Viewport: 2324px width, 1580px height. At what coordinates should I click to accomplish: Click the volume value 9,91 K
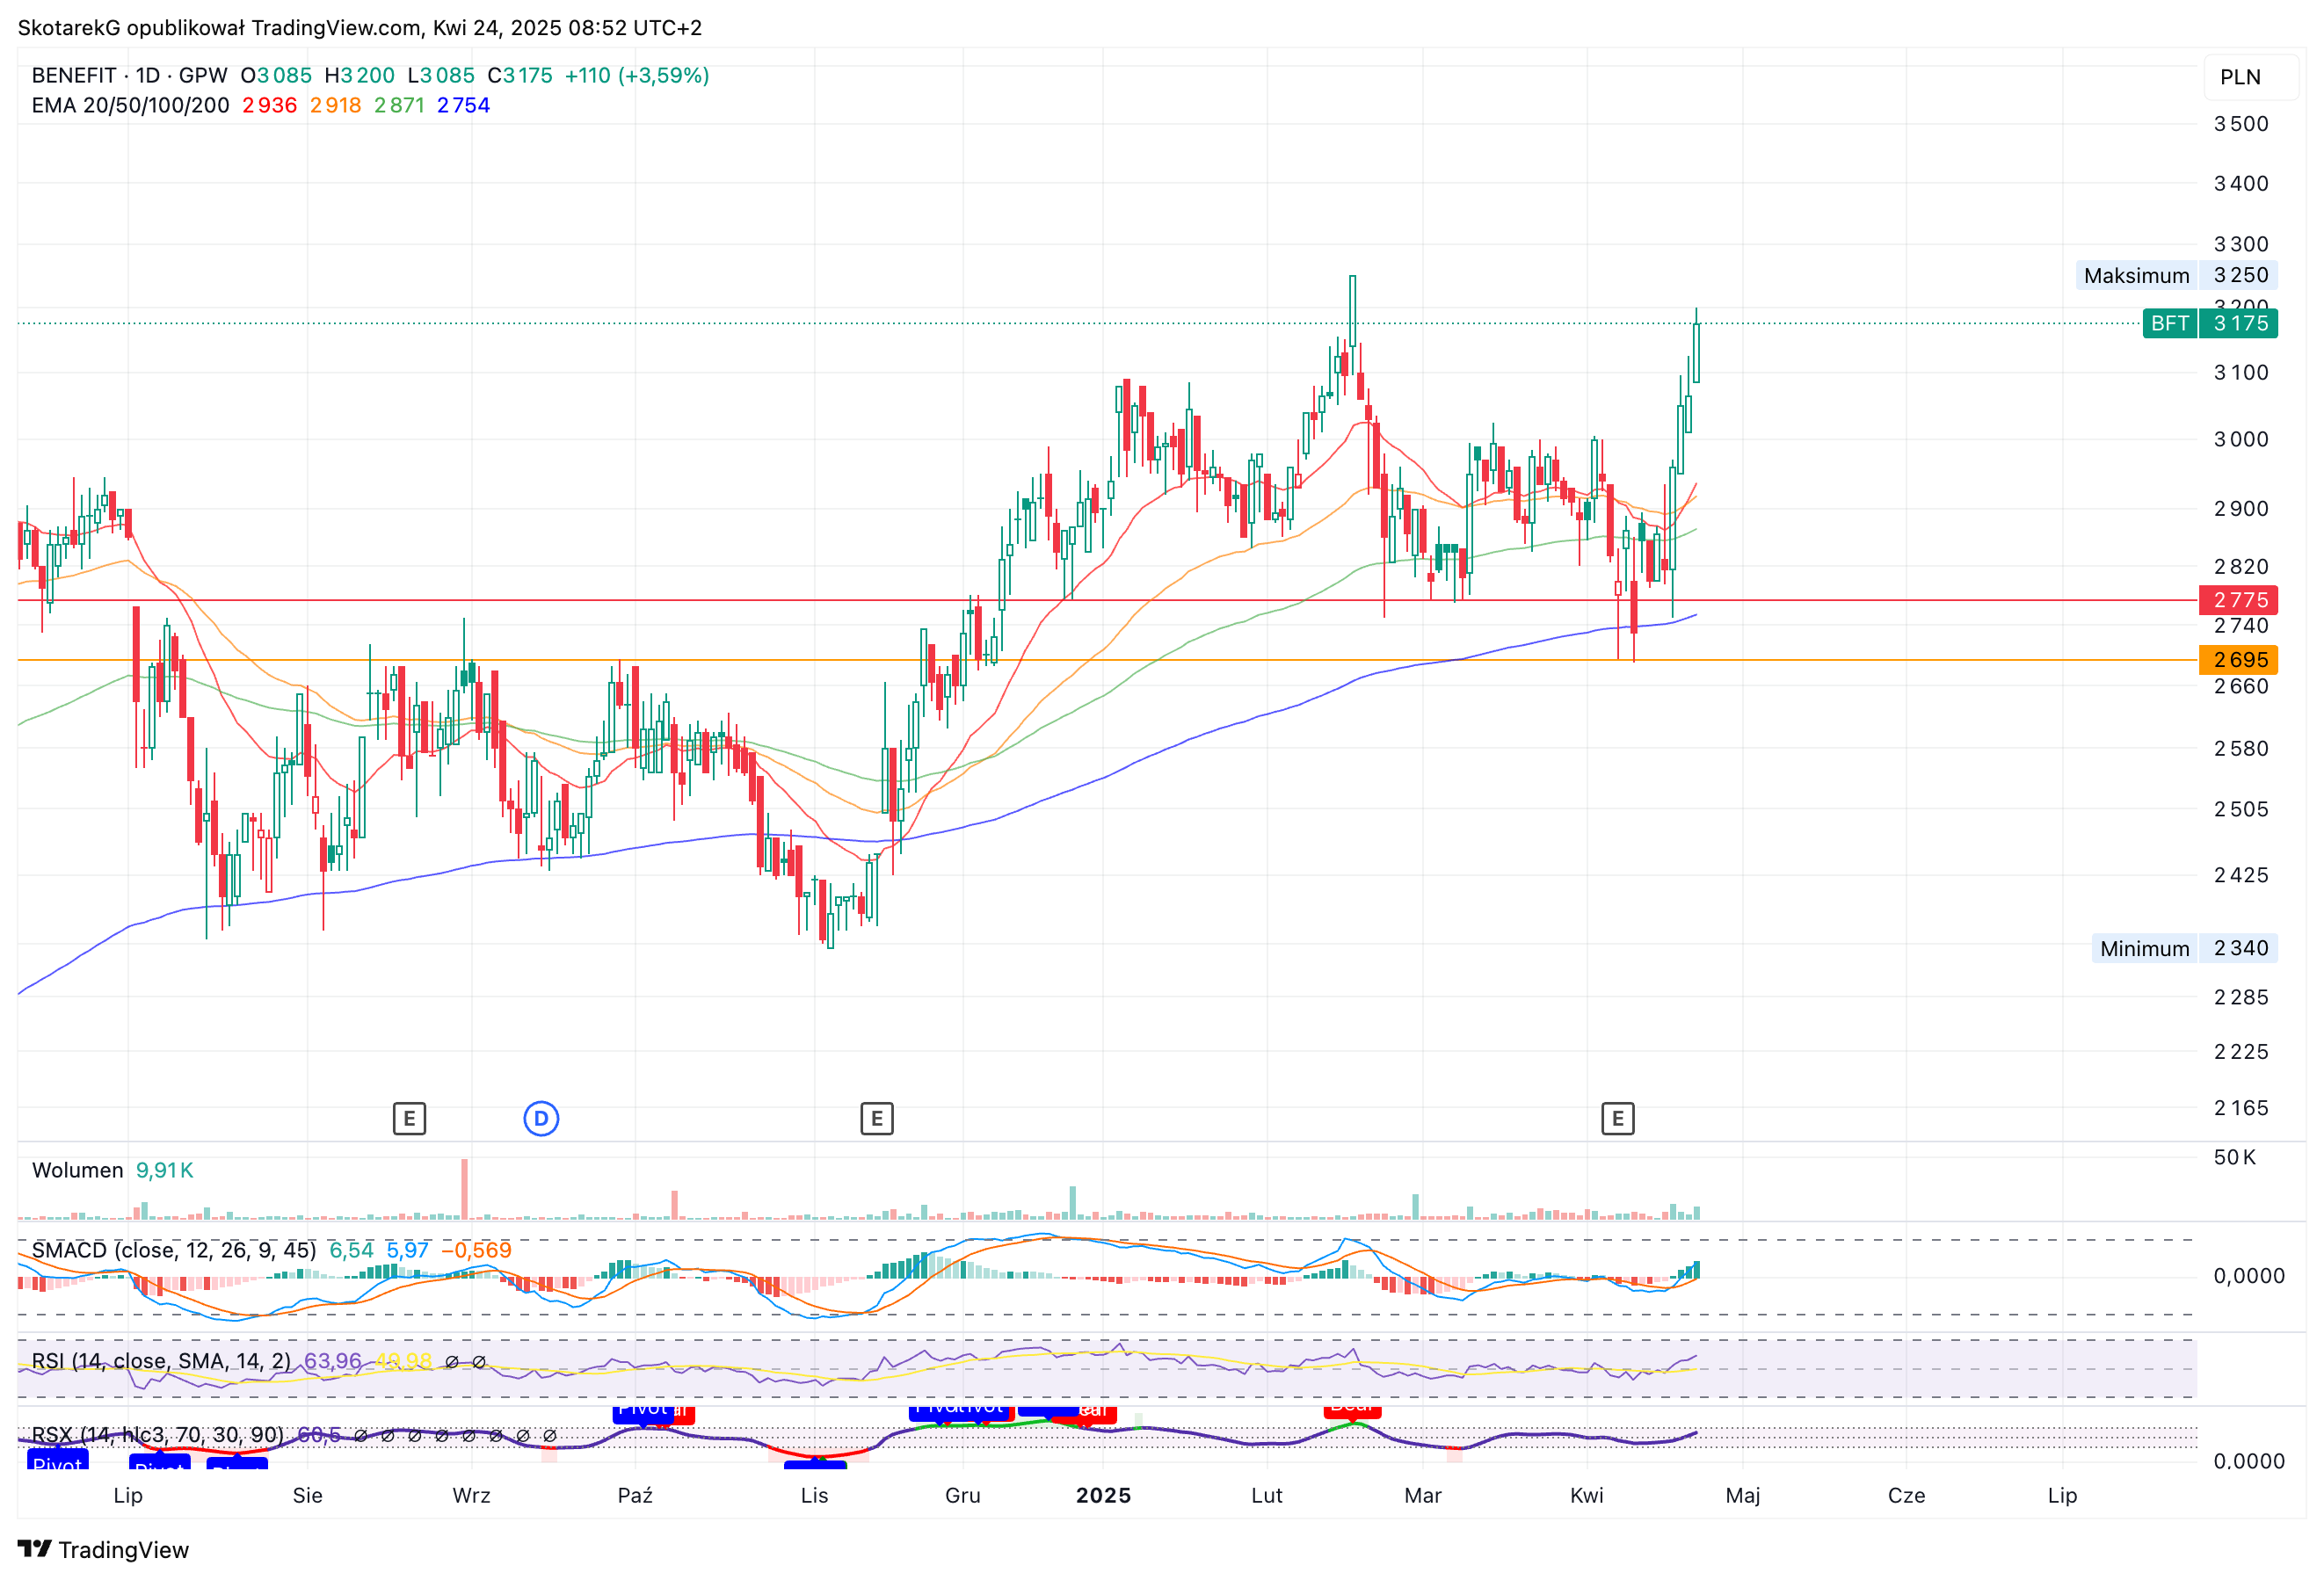(165, 1170)
